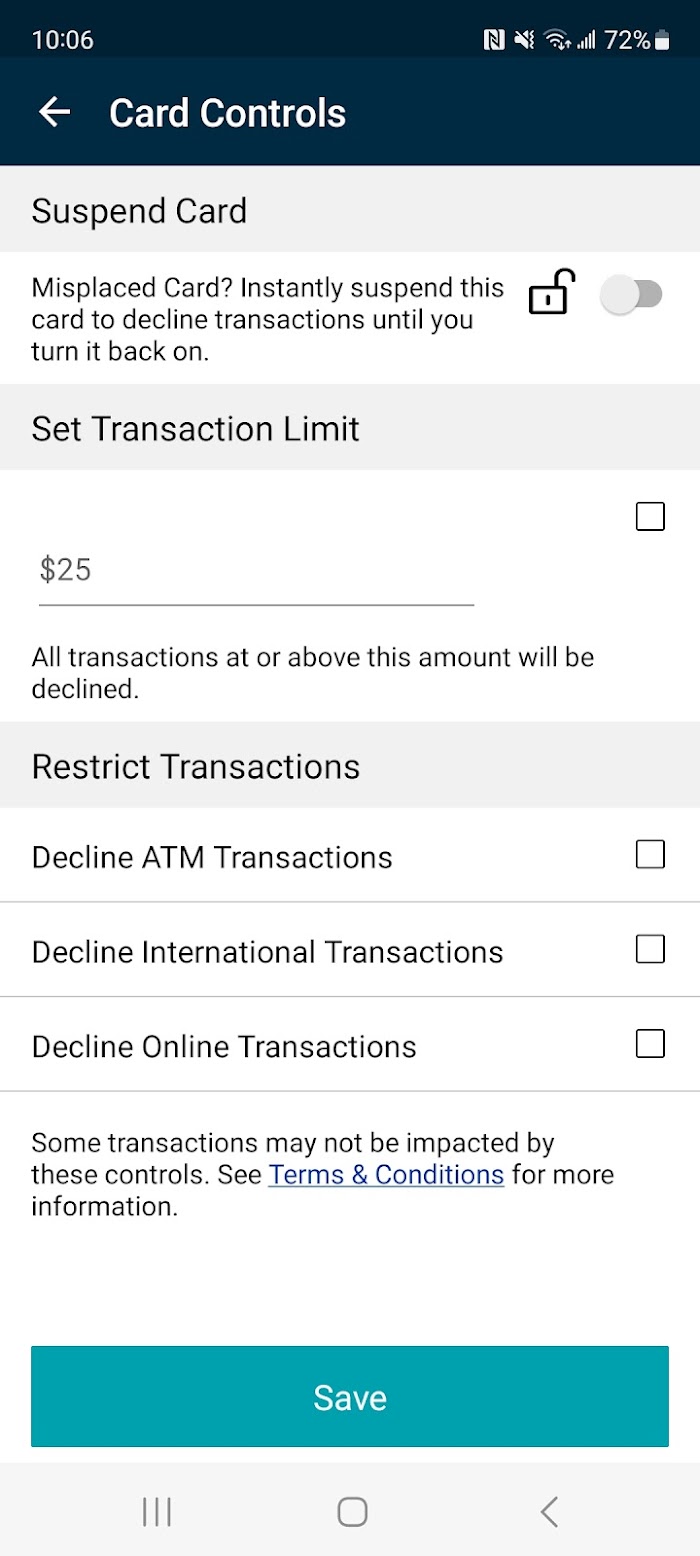Click the Save button
700x1556 pixels.
point(350,1396)
